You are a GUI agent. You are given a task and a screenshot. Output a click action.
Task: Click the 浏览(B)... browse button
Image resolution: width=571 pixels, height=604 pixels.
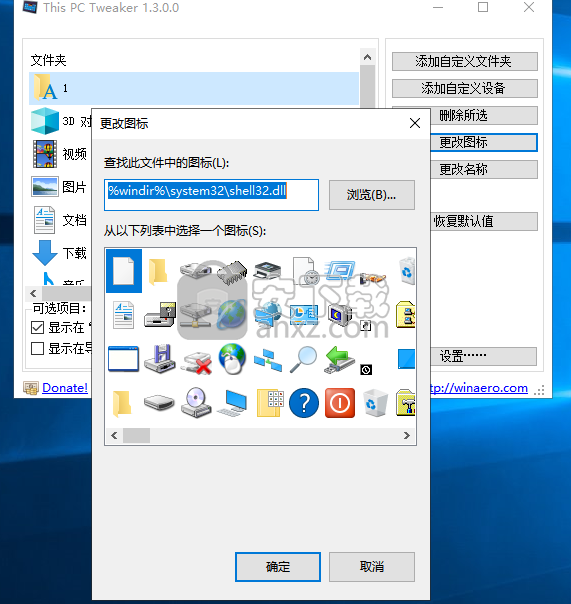click(372, 195)
